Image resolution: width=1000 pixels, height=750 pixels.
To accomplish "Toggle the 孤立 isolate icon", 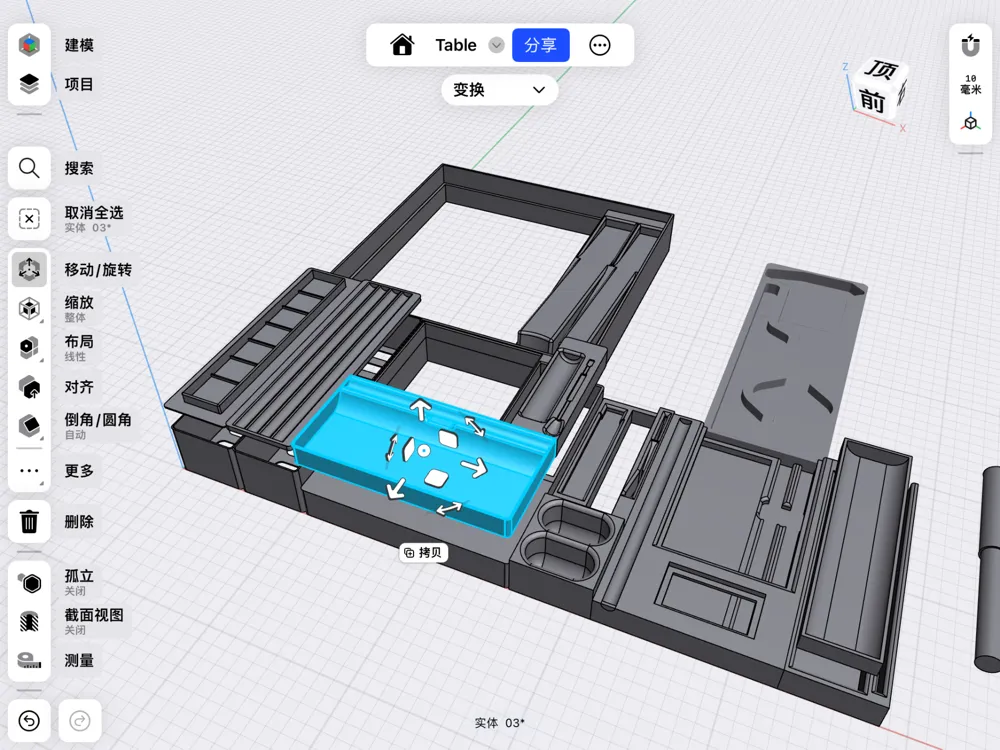I will point(29,582).
